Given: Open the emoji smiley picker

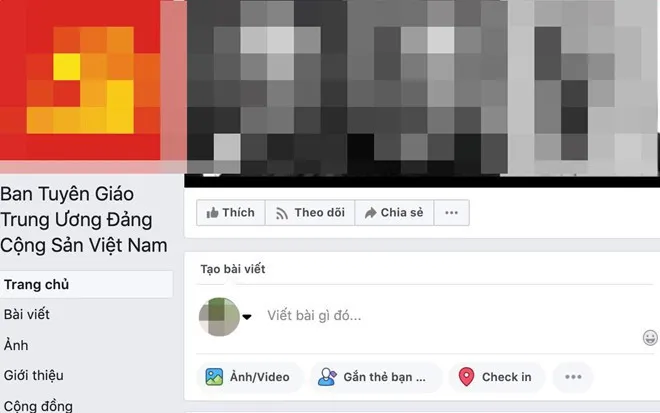Looking at the screenshot, I should [650, 337].
